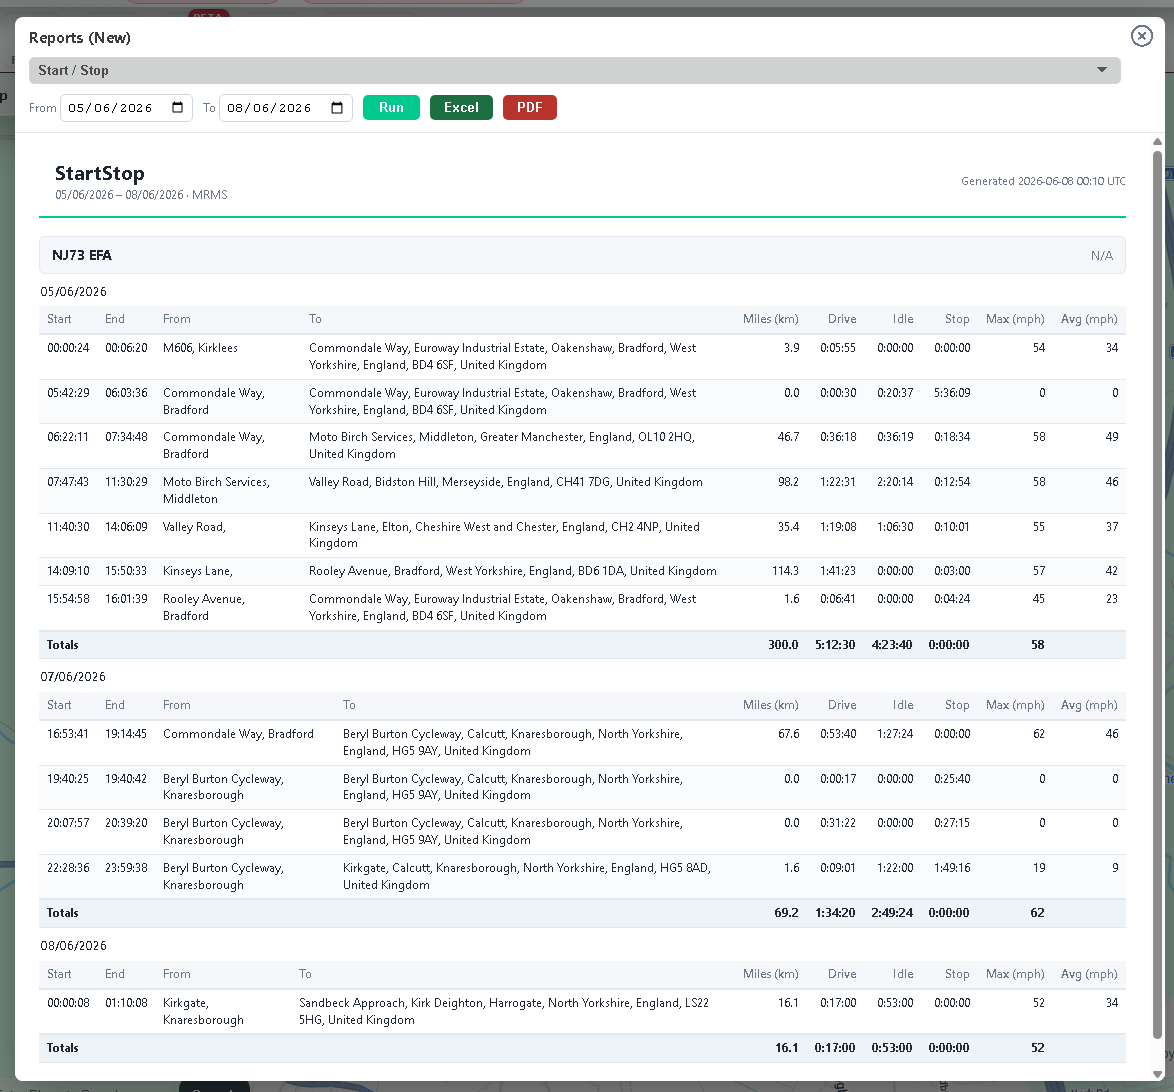Export the report with the PDF button
The height and width of the screenshot is (1092, 1174).
point(529,107)
